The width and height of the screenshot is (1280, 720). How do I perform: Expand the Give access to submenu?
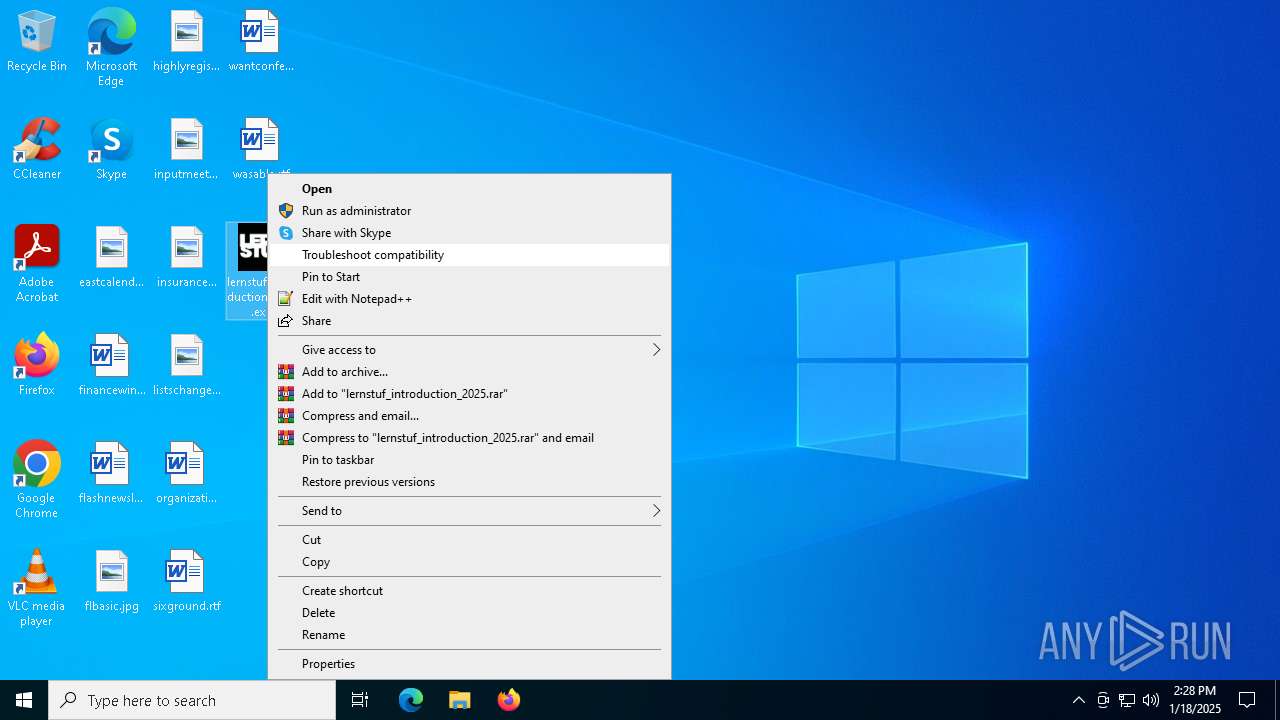click(x=469, y=350)
